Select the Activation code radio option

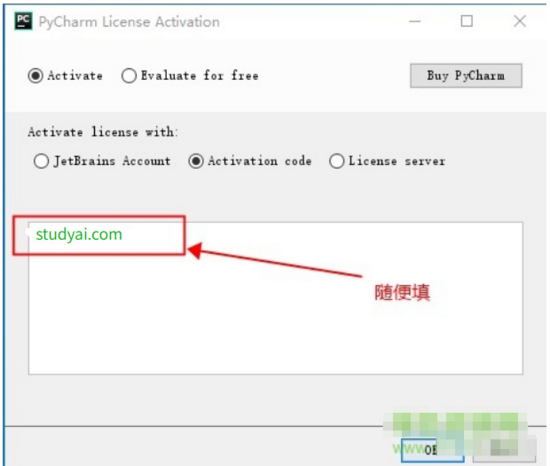196,161
